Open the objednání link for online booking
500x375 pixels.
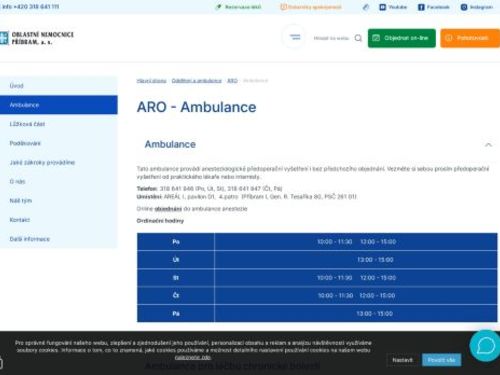coord(168,209)
